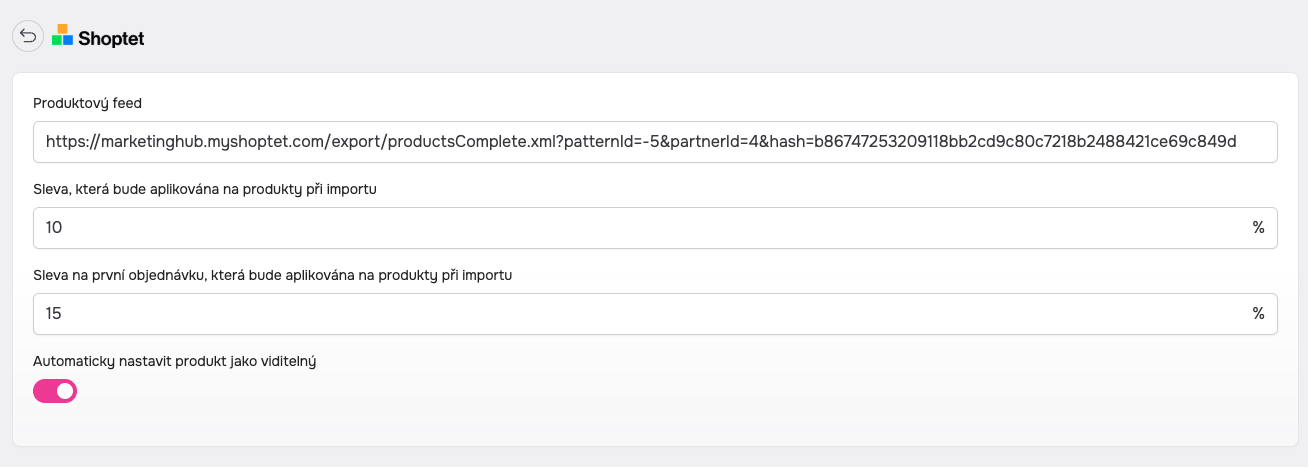Click the 'Sleva, která bude aplikována' label
This screenshot has height=467, width=1308.
(x=205, y=189)
